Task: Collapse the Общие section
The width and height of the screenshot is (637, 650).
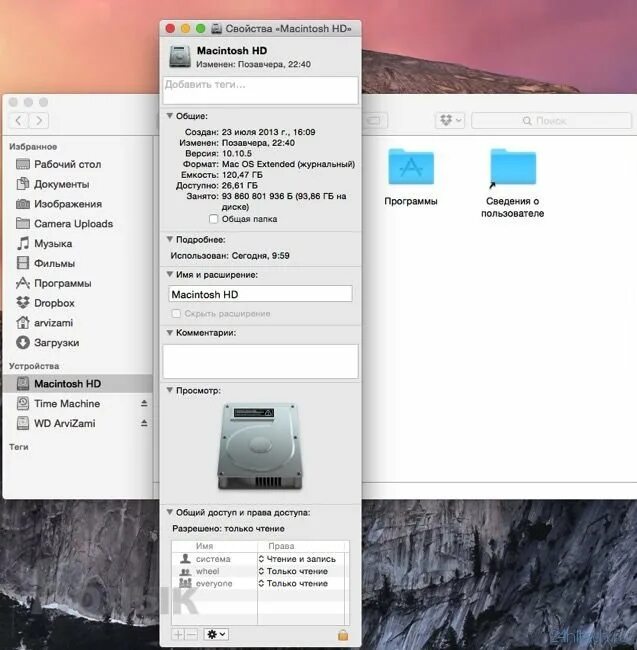Action: click(x=170, y=116)
